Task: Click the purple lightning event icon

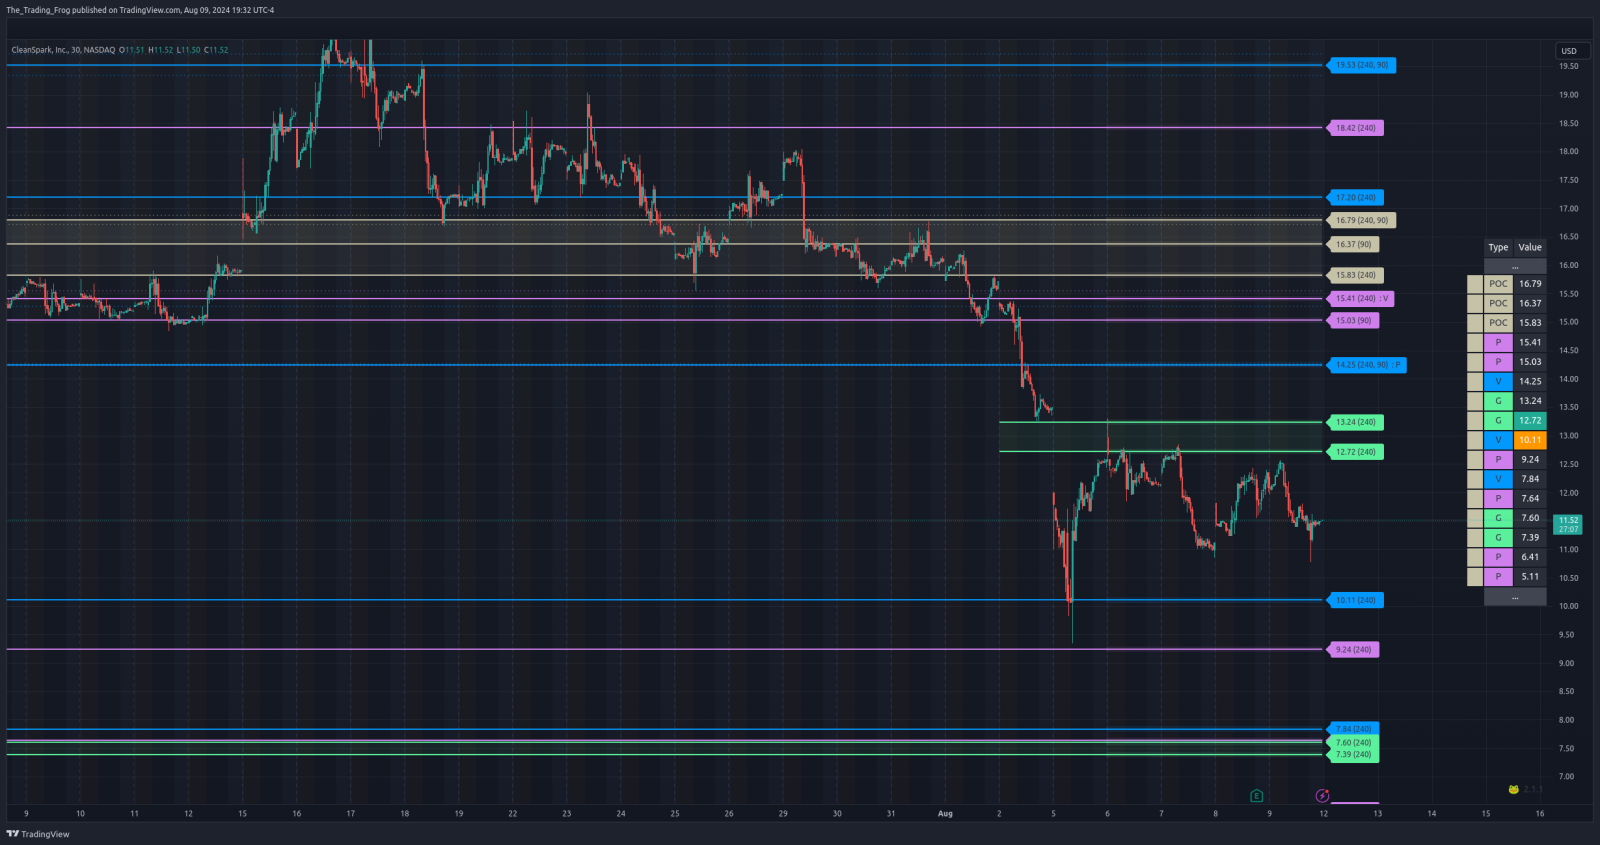Action: pyautogui.click(x=1322, y=796)
